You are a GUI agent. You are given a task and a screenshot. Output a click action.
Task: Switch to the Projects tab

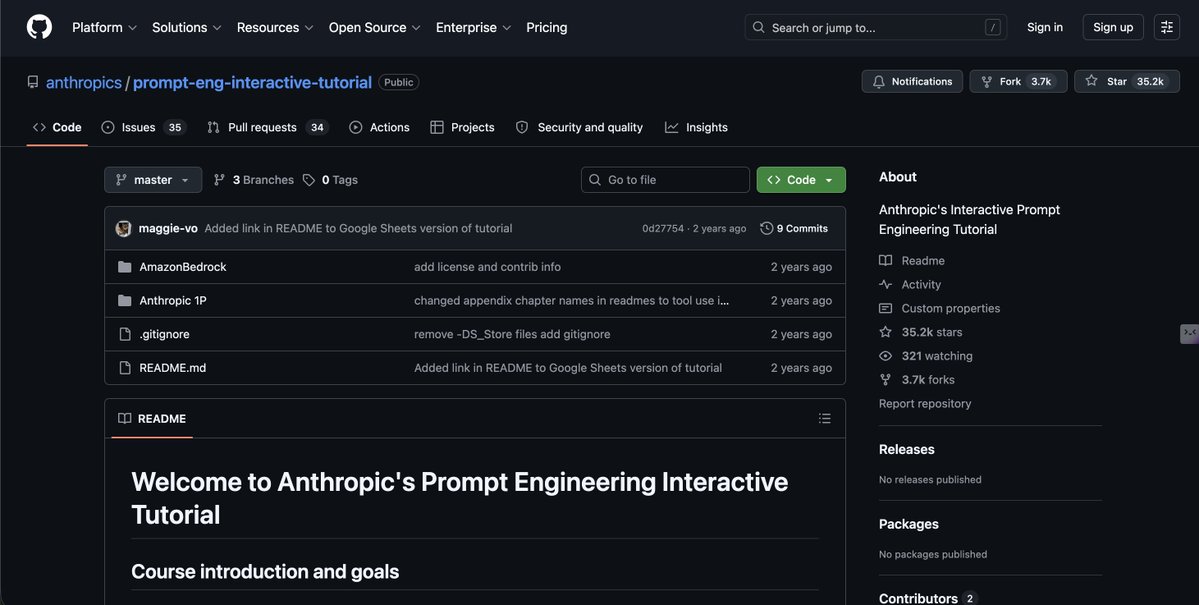point(463,128)
